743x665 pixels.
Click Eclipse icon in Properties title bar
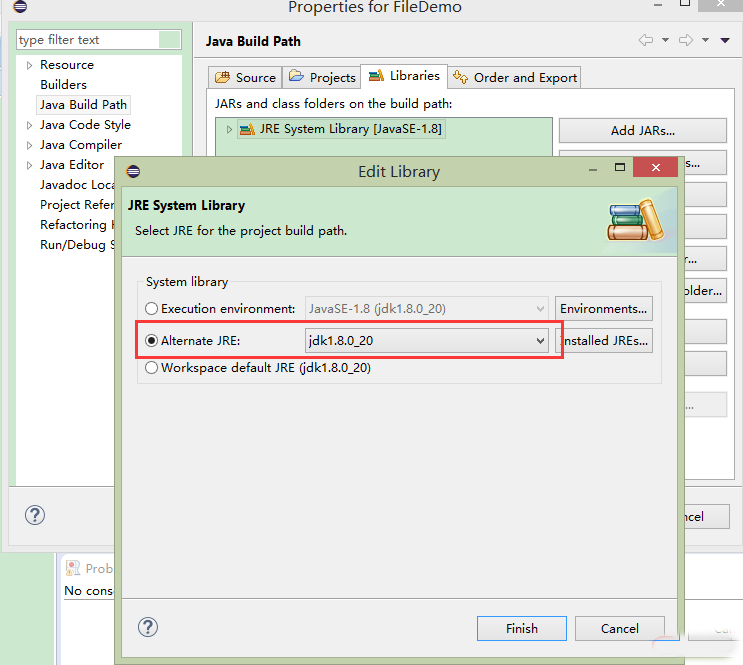(x=20, y=7)
